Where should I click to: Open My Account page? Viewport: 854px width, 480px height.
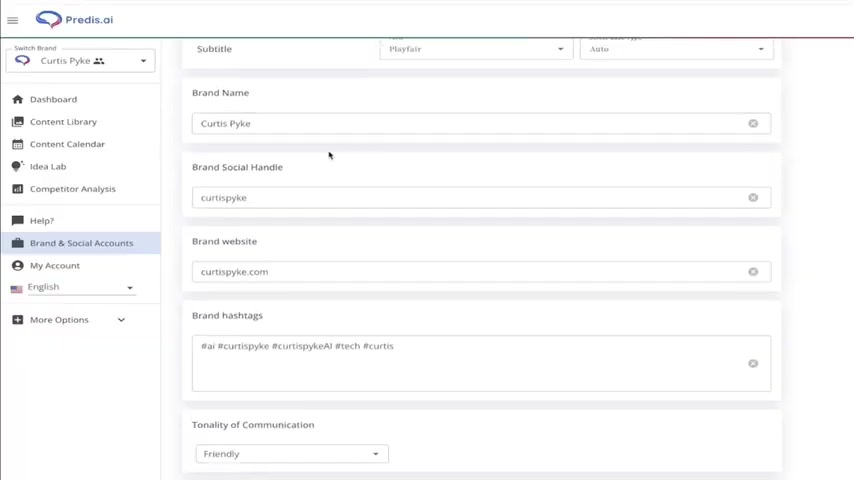[x=54, y=265]
